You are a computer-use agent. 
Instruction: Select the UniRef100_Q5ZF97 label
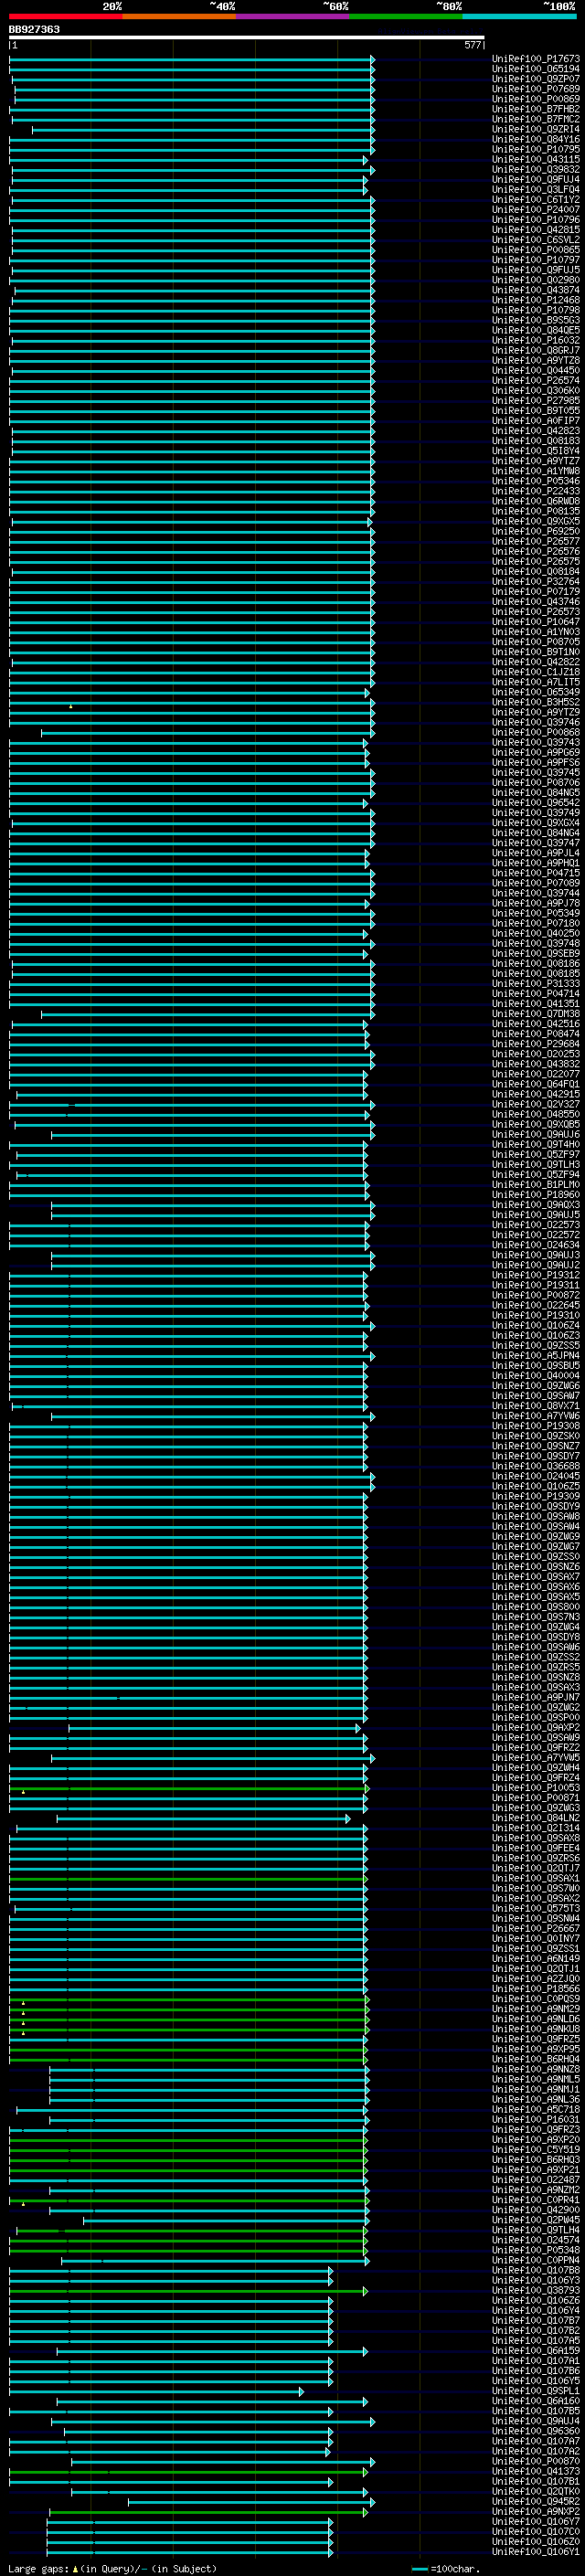click(536, 1154)
